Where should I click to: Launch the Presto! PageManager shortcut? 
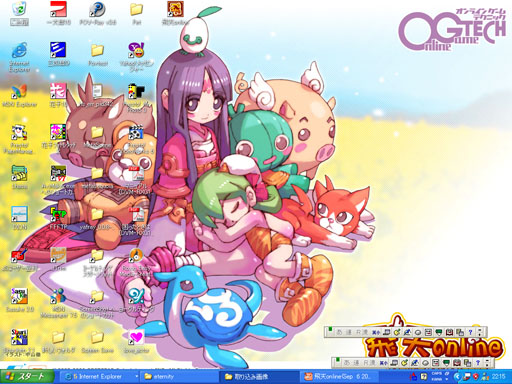pyautogui.click(x=19, y=139)
